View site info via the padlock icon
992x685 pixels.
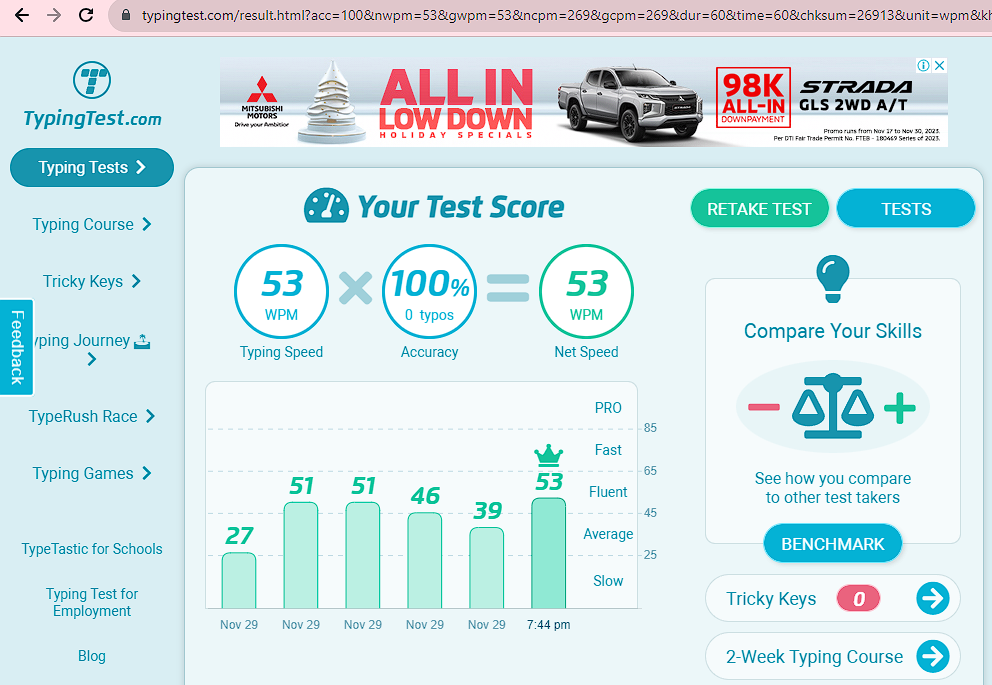[126, 15]
